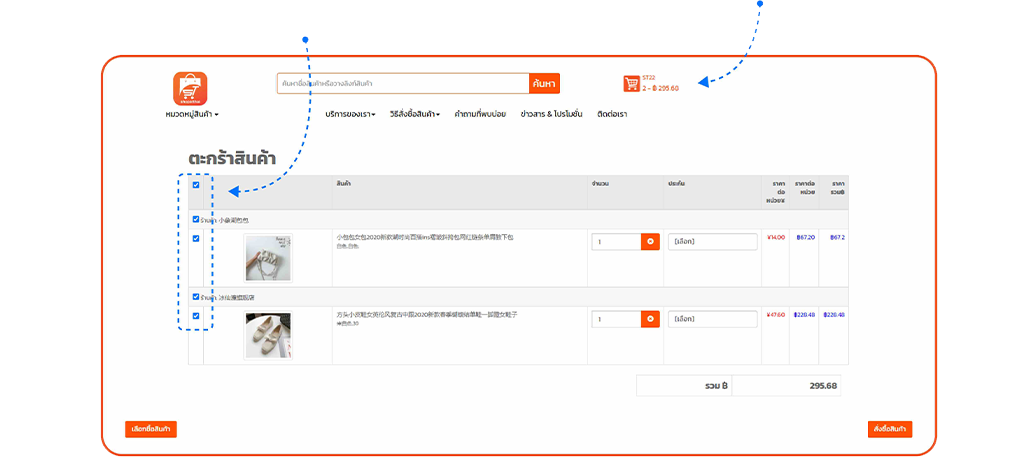Image resolution: width=1035 pixels, height=457 pixels.
Task: Expand the หมวดหมู่สินค้า category dropdown
Action: point(192,114)
